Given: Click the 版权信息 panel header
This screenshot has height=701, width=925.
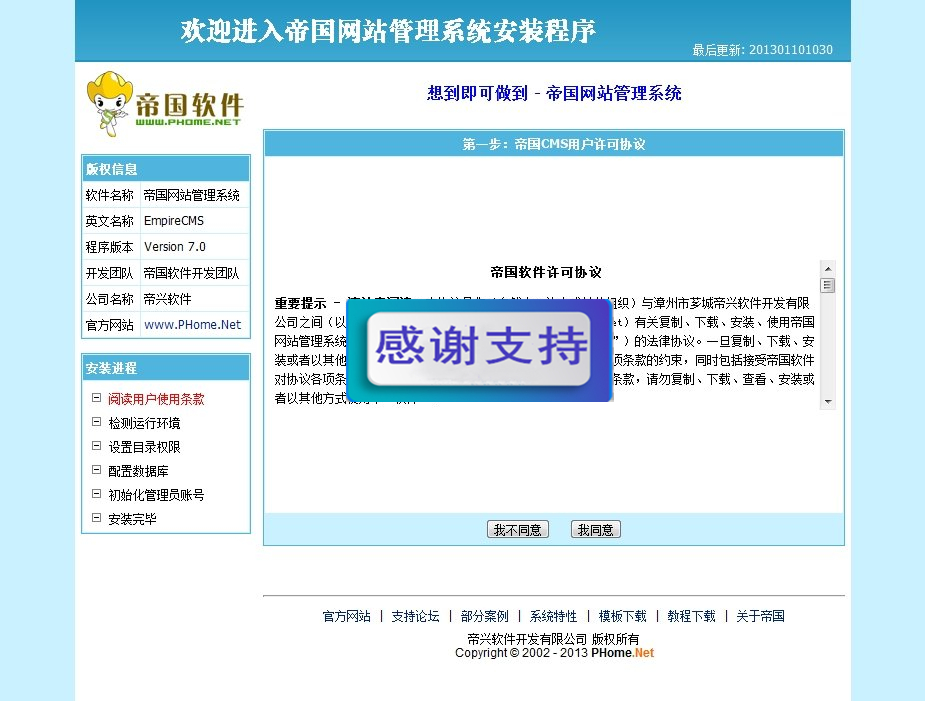Looking at the screenshot, I should click(x=166, y=169).
